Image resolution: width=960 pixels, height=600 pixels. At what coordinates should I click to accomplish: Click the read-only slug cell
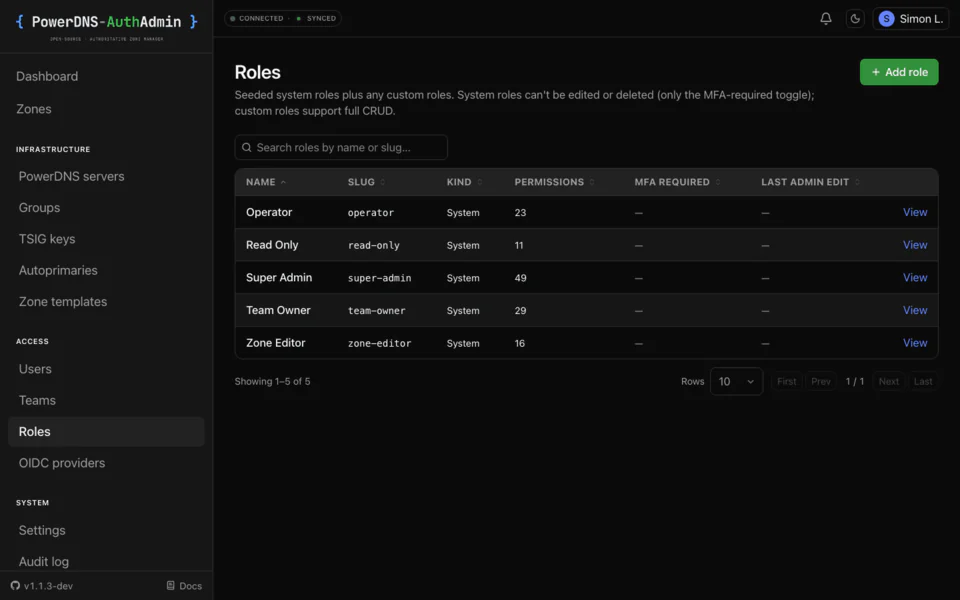click(373, 246)
